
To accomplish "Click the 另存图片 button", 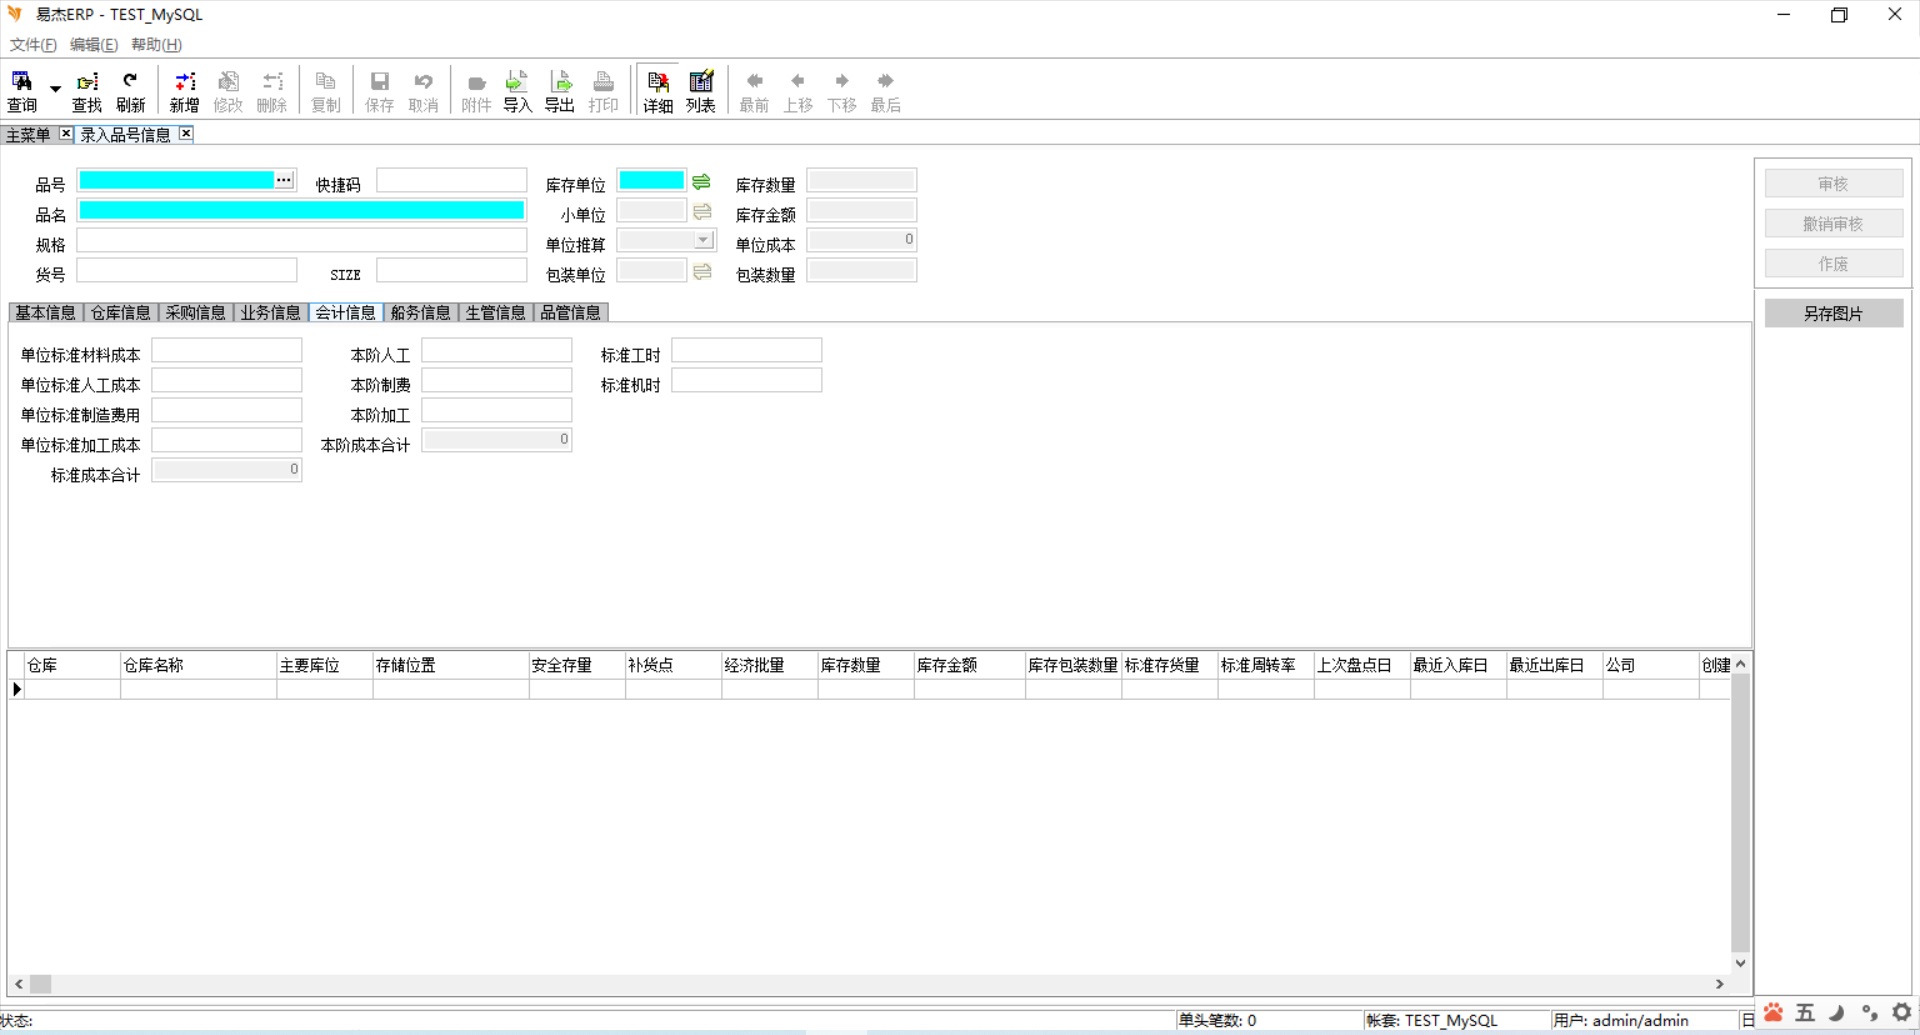I will [x=1833, y=313].
